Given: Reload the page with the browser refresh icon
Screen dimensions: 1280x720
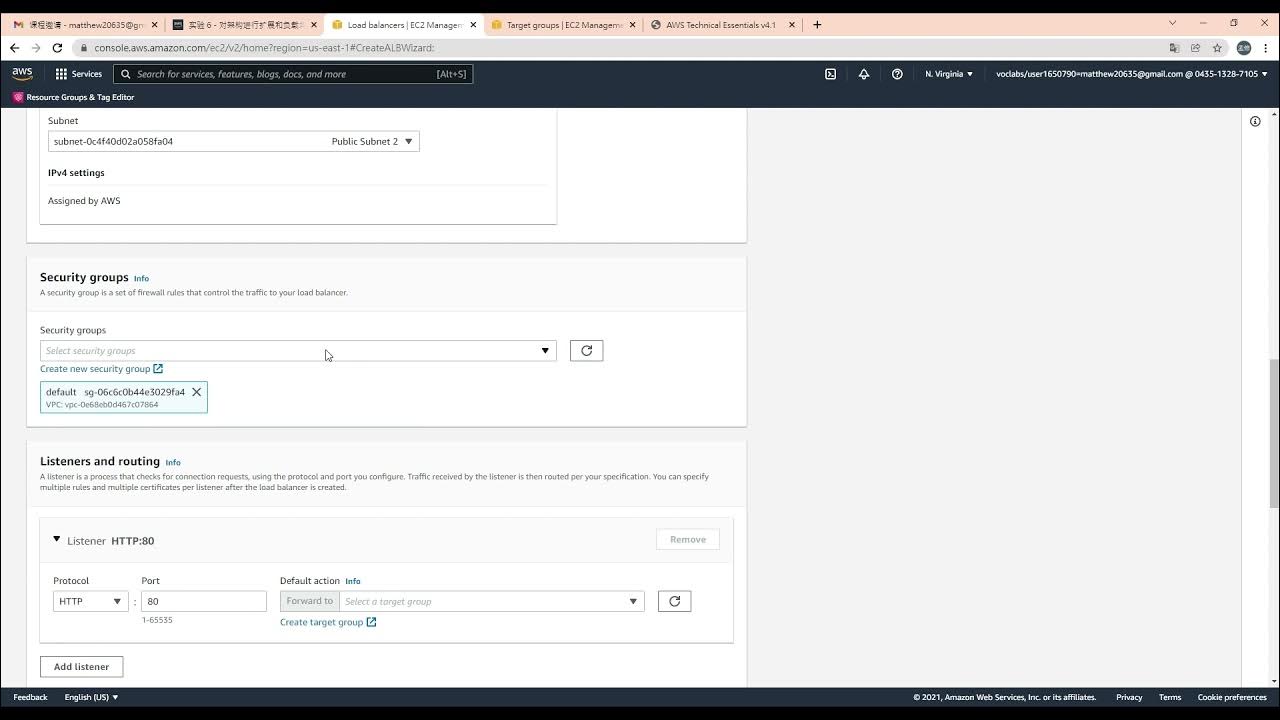Looking at the screenshot, I should [57, 48].
